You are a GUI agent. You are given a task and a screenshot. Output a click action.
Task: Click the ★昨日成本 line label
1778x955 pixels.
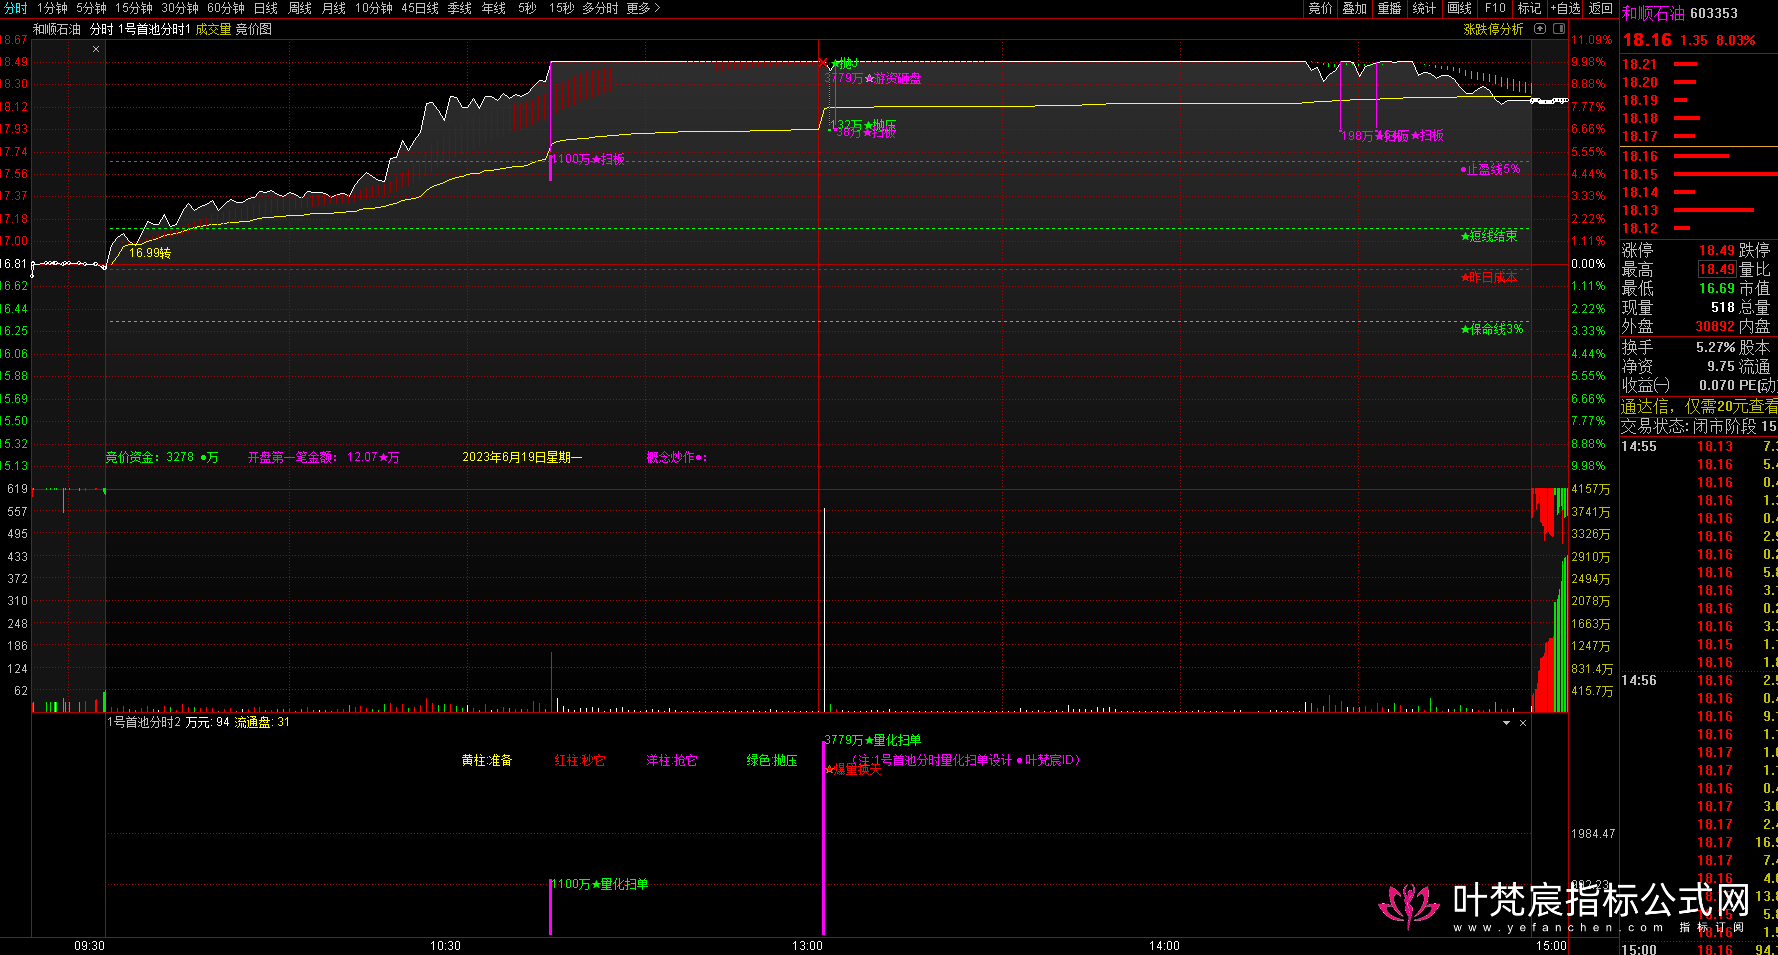(x=1489, y=277)
